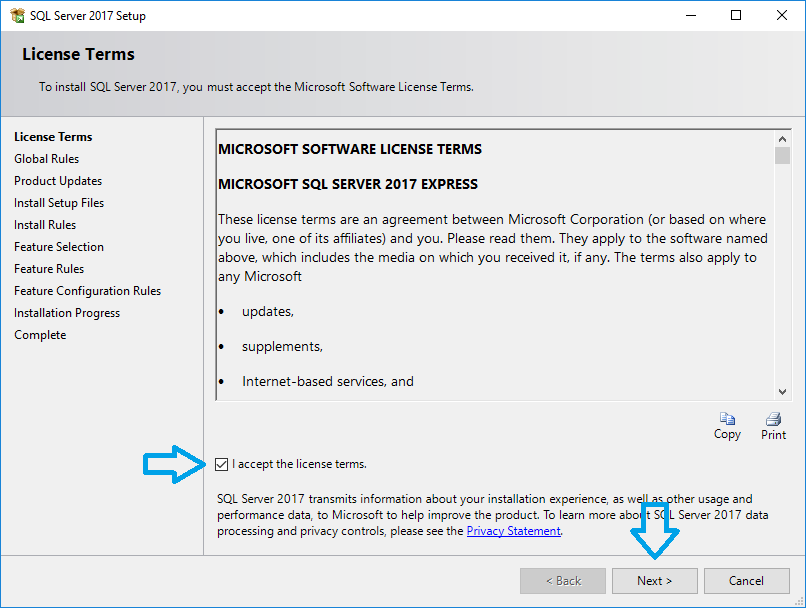Select Global Rules in sidebar
806x608 pixels.
pyautogui.click(x=46, y=159)
